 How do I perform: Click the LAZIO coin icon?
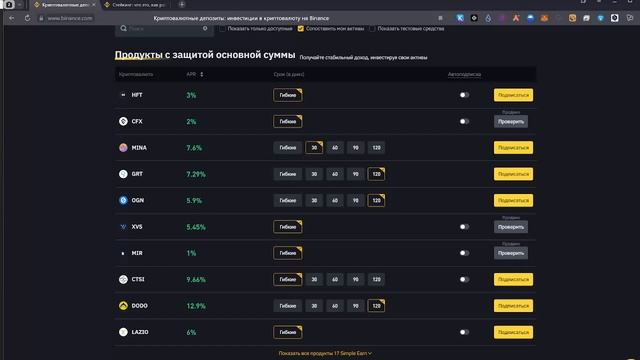pos(123,332)
